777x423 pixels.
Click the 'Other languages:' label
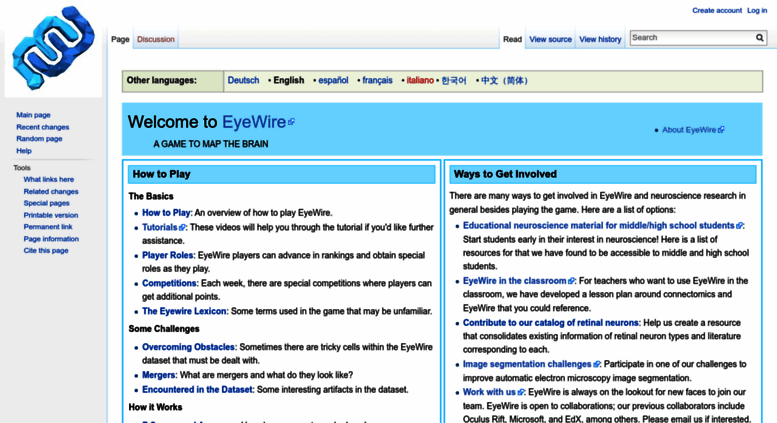point(162,80)
